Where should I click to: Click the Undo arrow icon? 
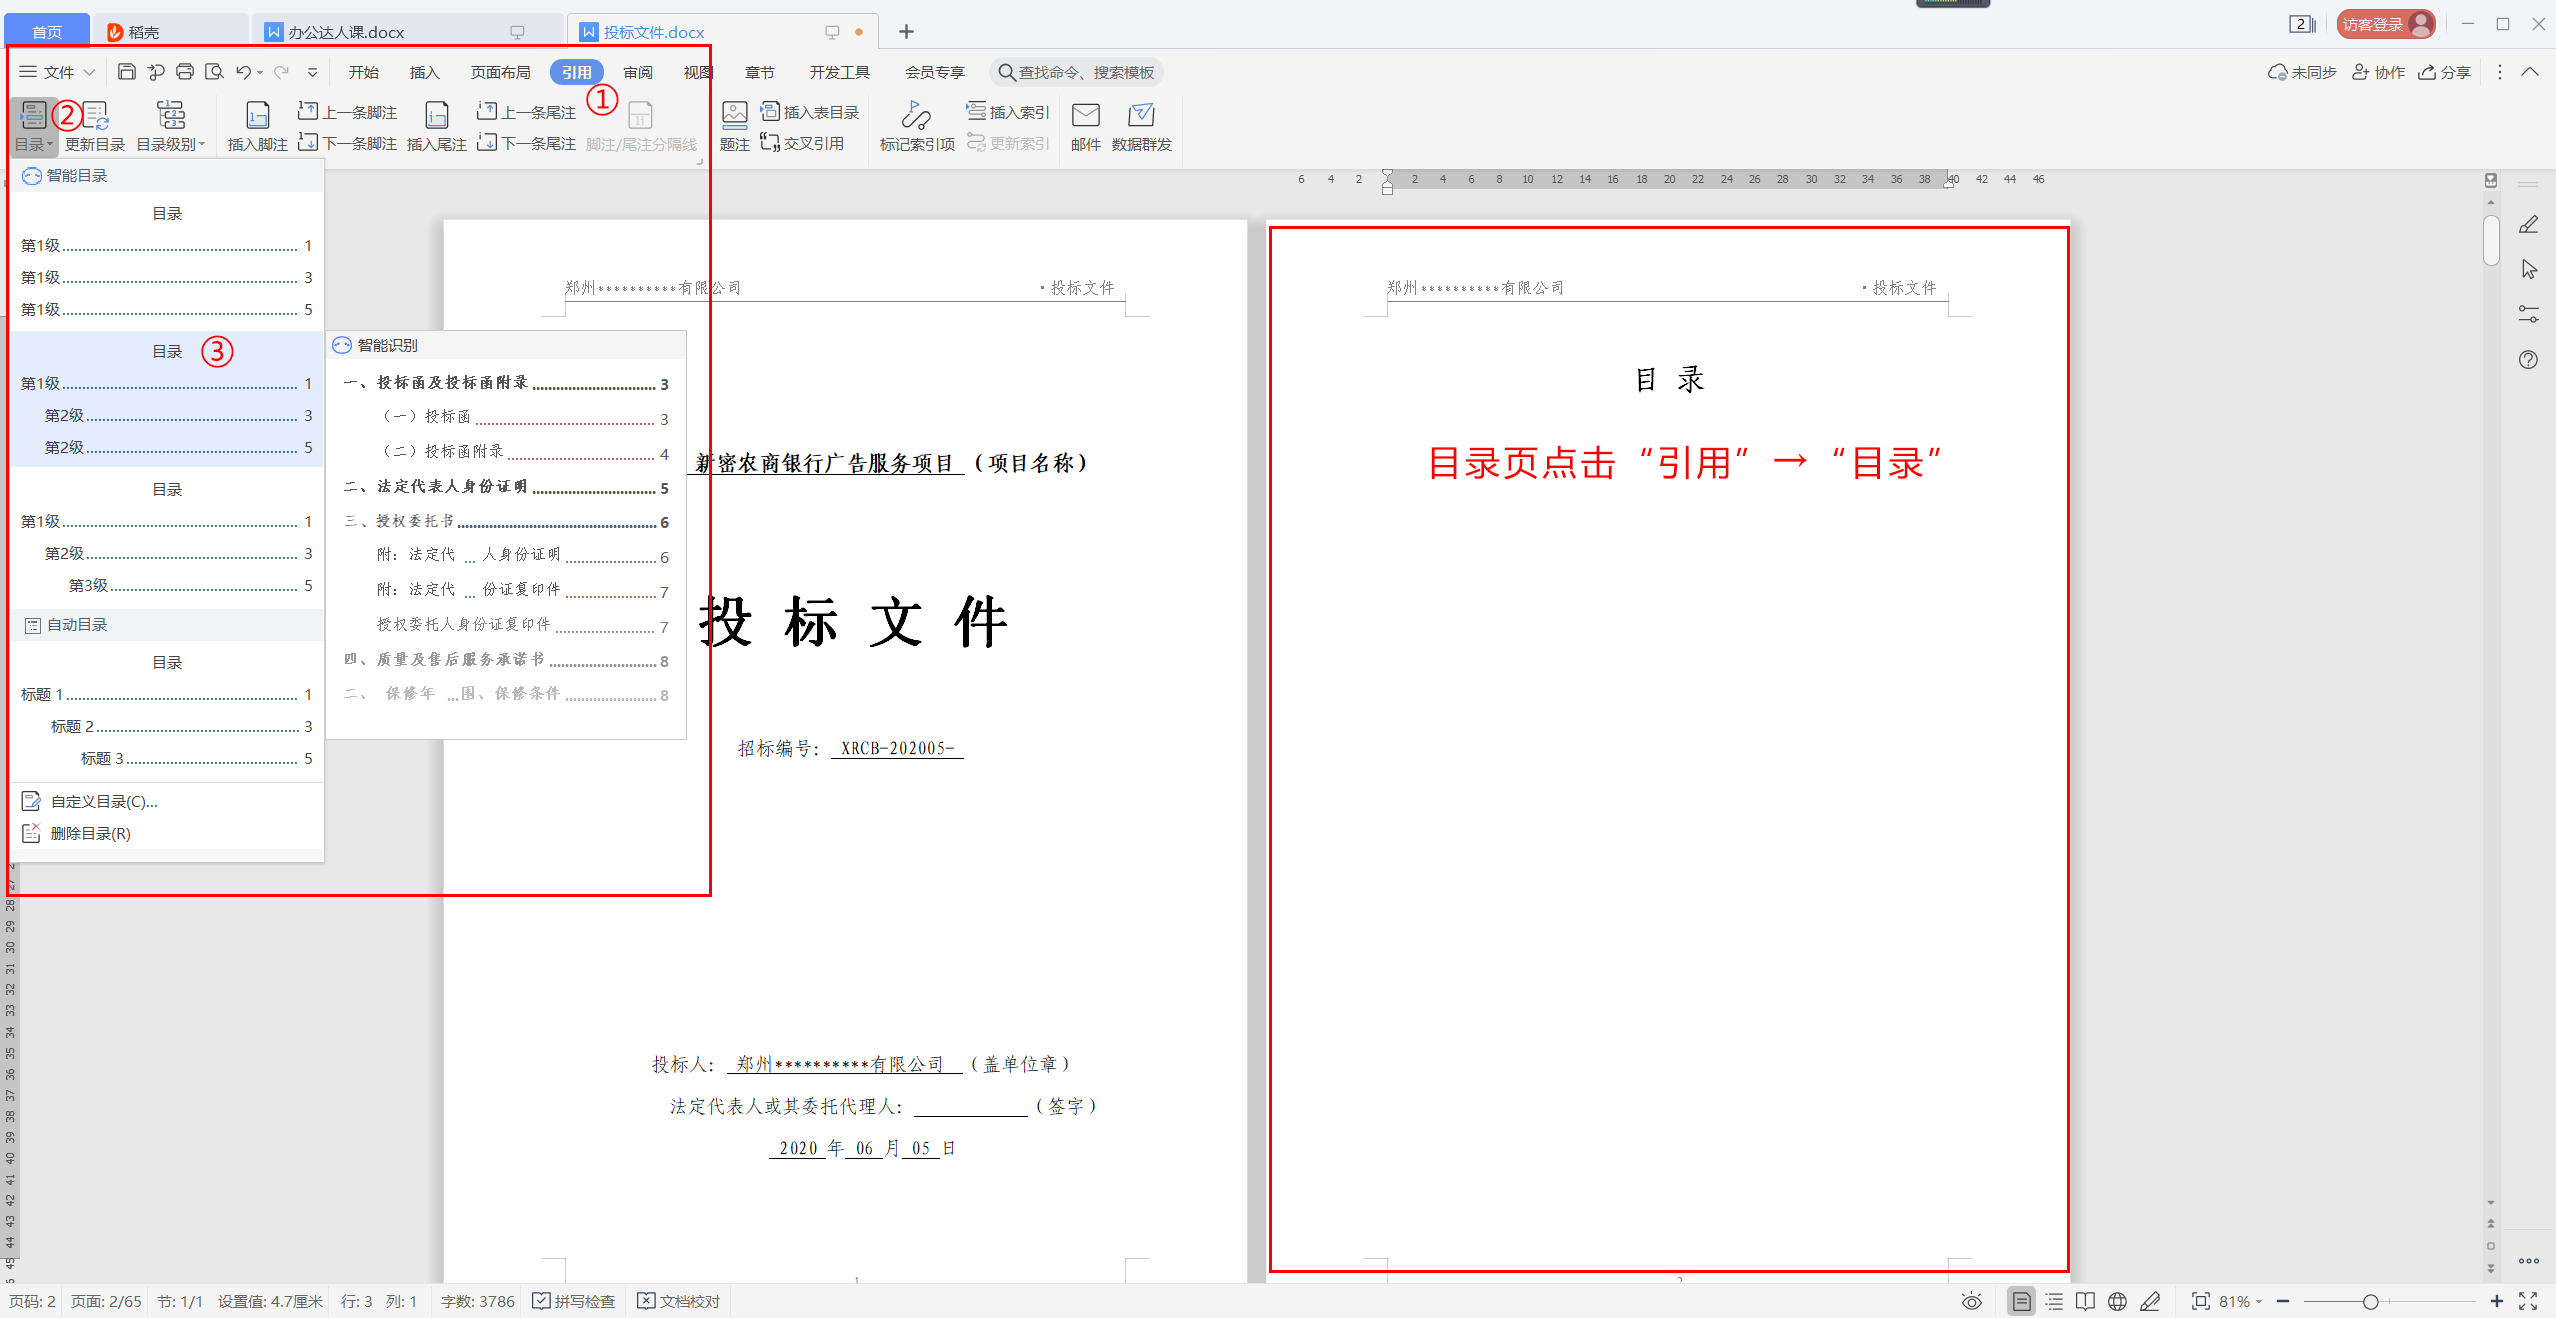[243, 72]
